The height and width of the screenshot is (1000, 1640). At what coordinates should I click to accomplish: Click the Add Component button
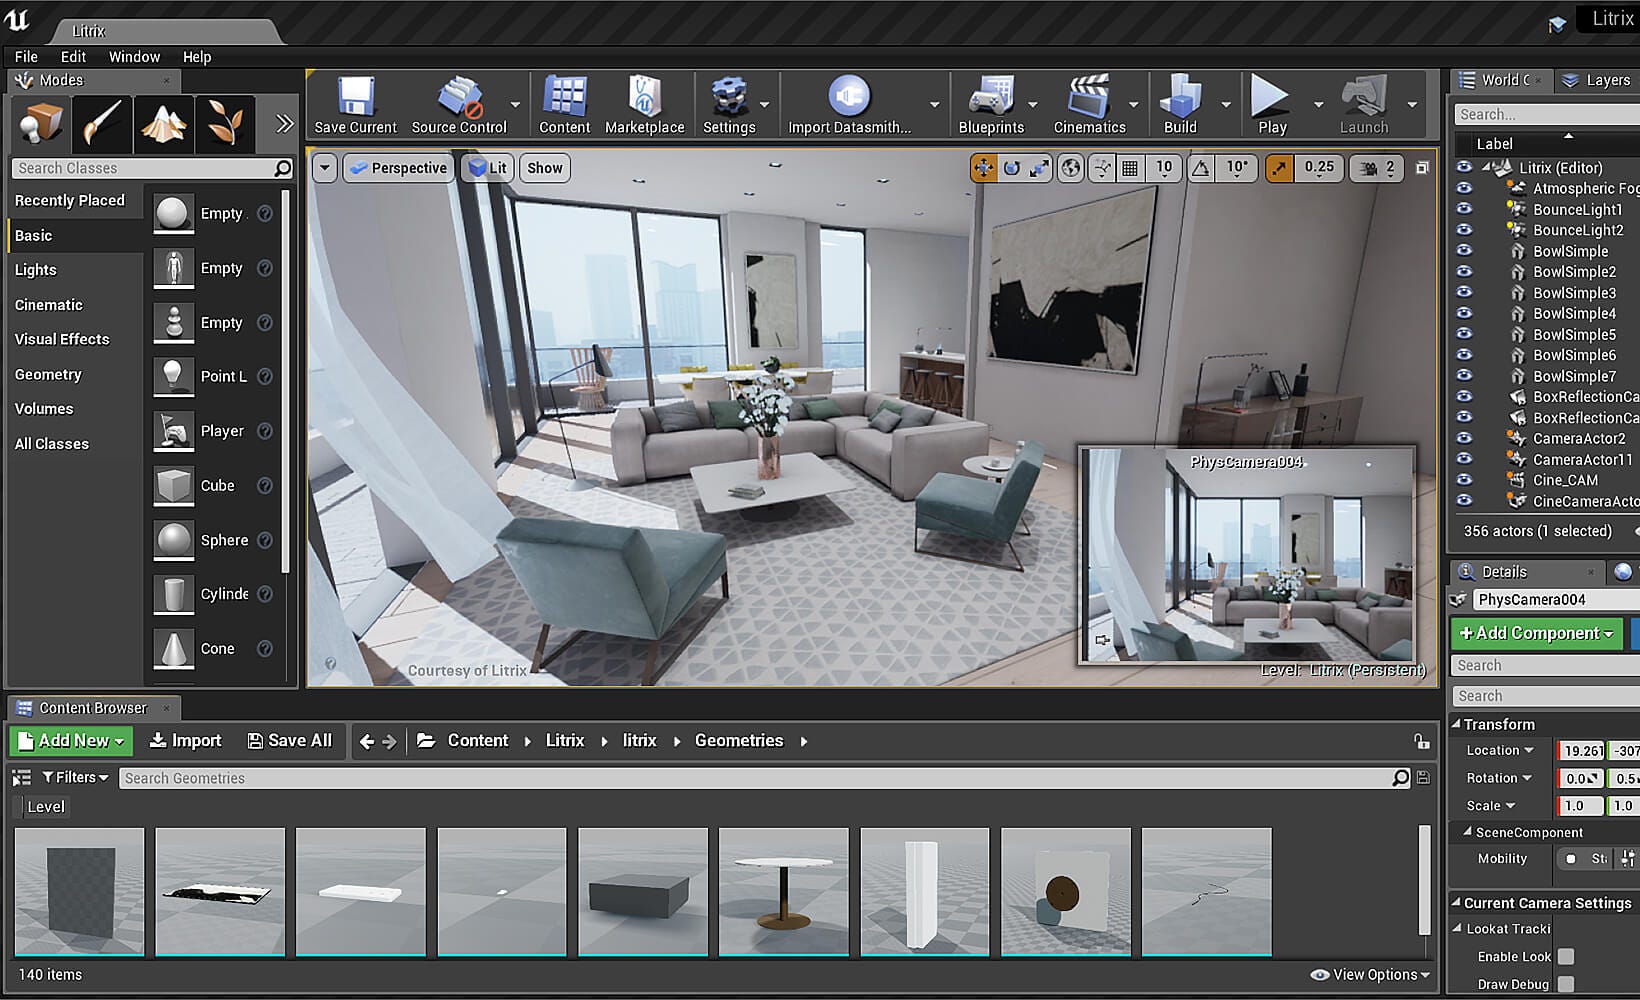coord(1537,633)
